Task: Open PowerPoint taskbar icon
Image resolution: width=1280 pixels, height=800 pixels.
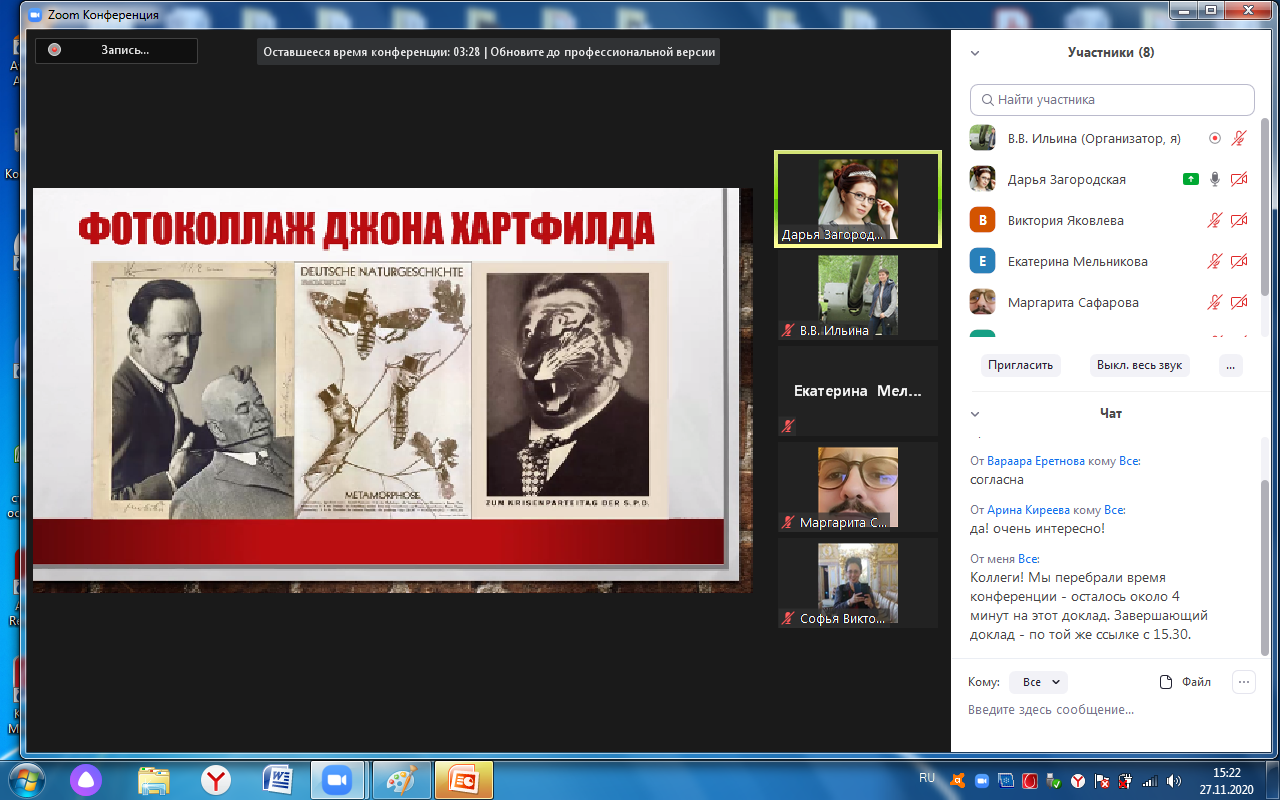Action: click(x=465, y=780)
